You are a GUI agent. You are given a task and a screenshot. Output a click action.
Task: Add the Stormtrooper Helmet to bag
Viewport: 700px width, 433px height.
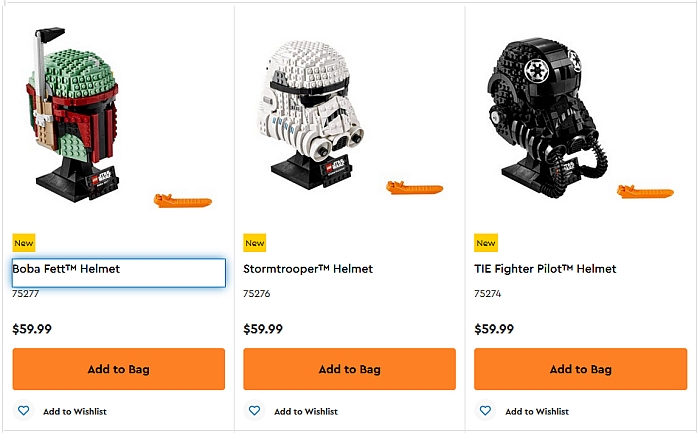[x=349, y=369]
